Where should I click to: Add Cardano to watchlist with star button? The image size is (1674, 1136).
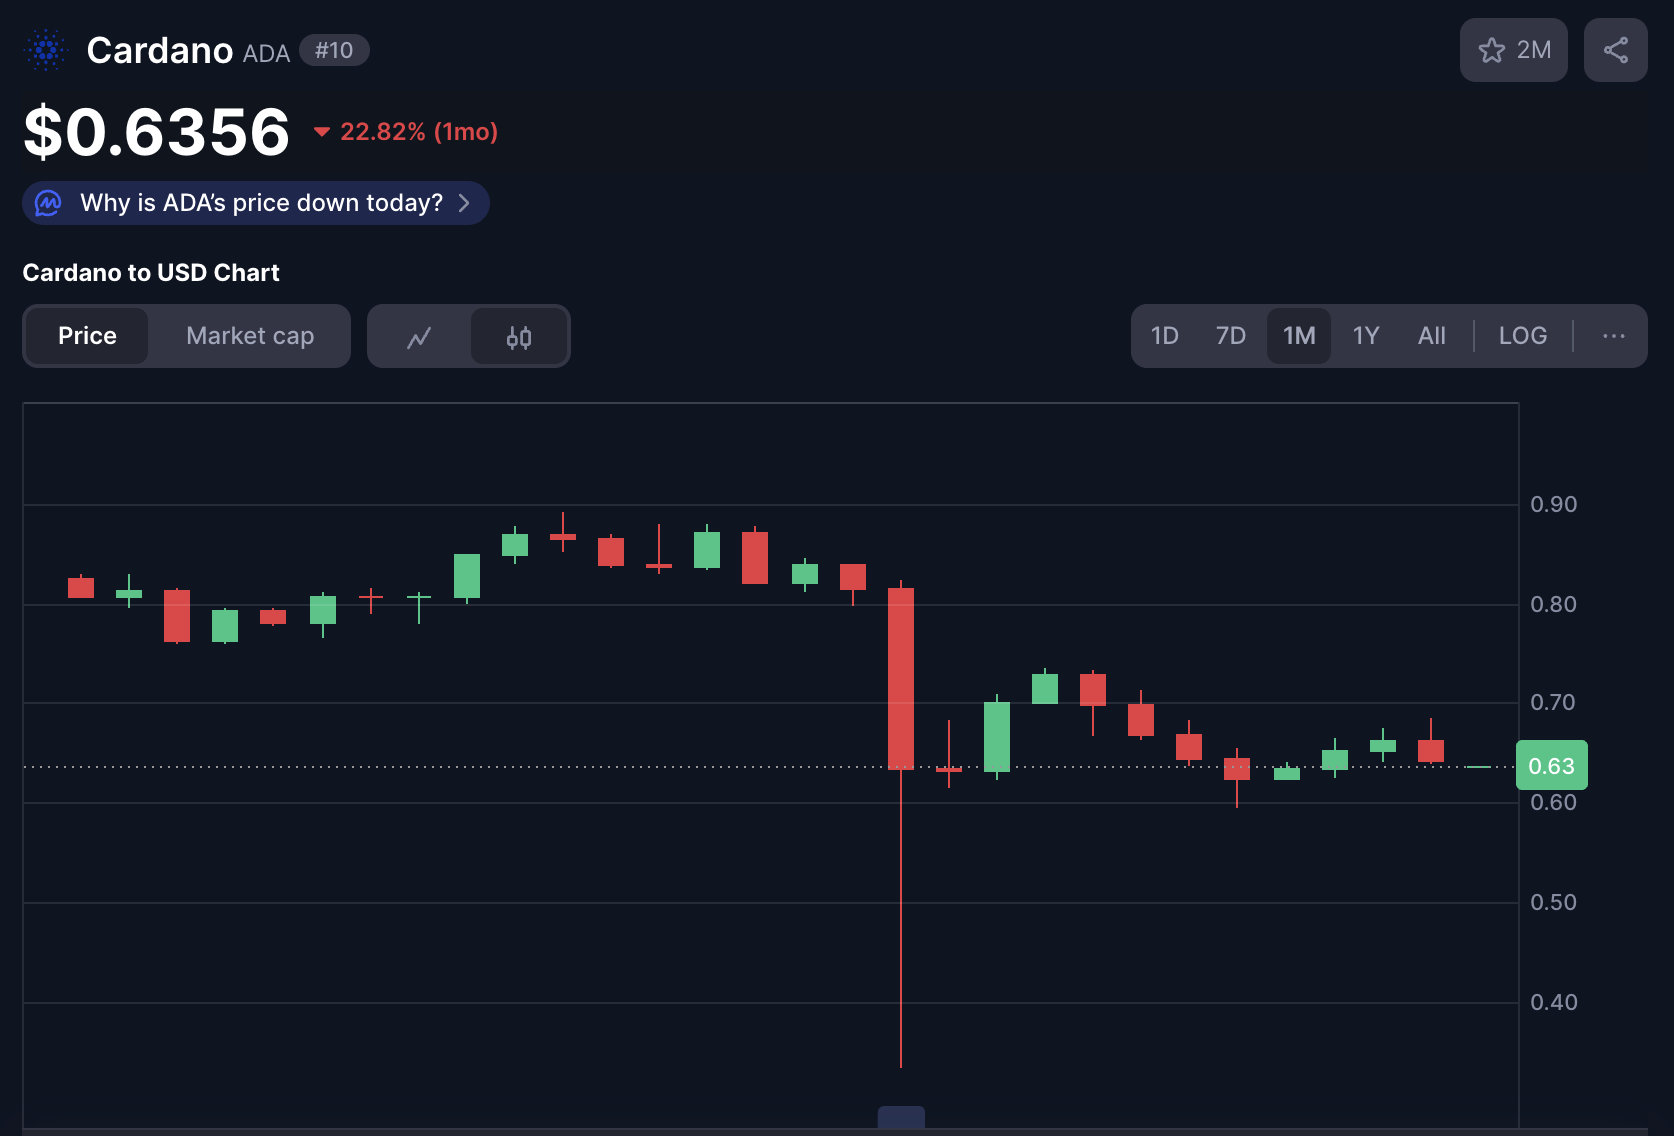(1513, 50)
